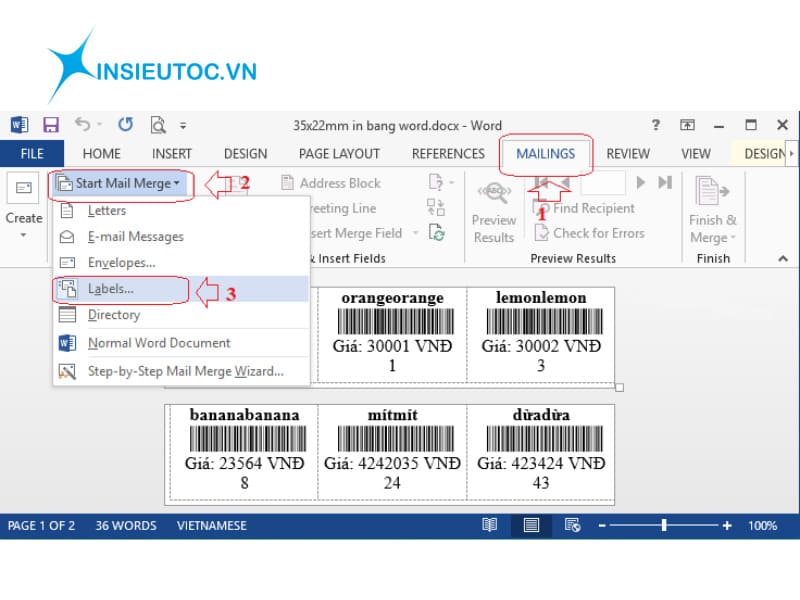Click the Save icon in quick access toolbar

coord(50,125)
